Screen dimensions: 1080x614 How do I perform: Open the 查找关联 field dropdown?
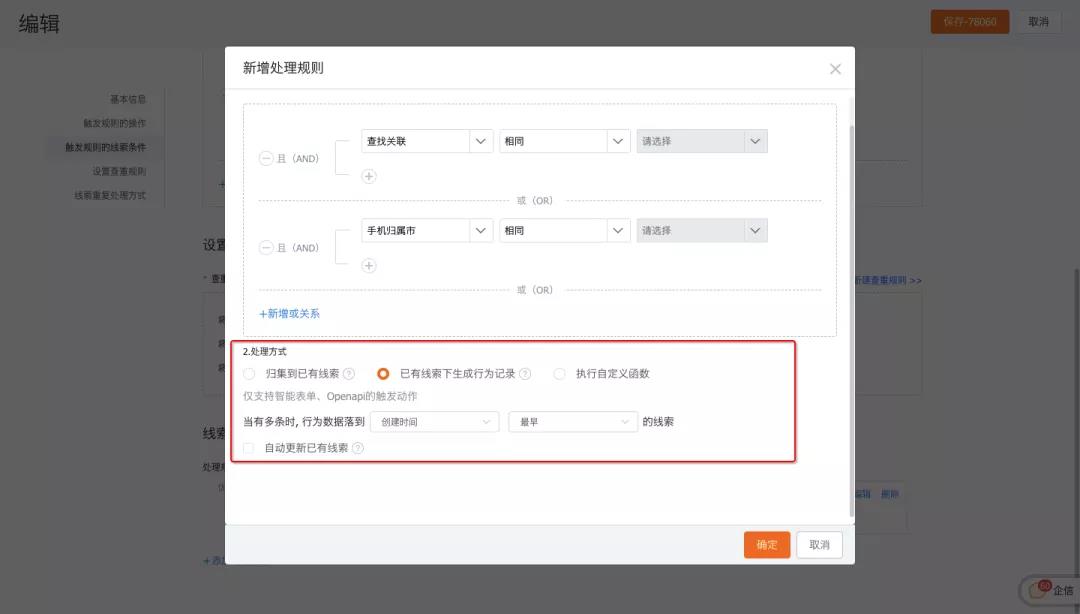coord(427,141)
